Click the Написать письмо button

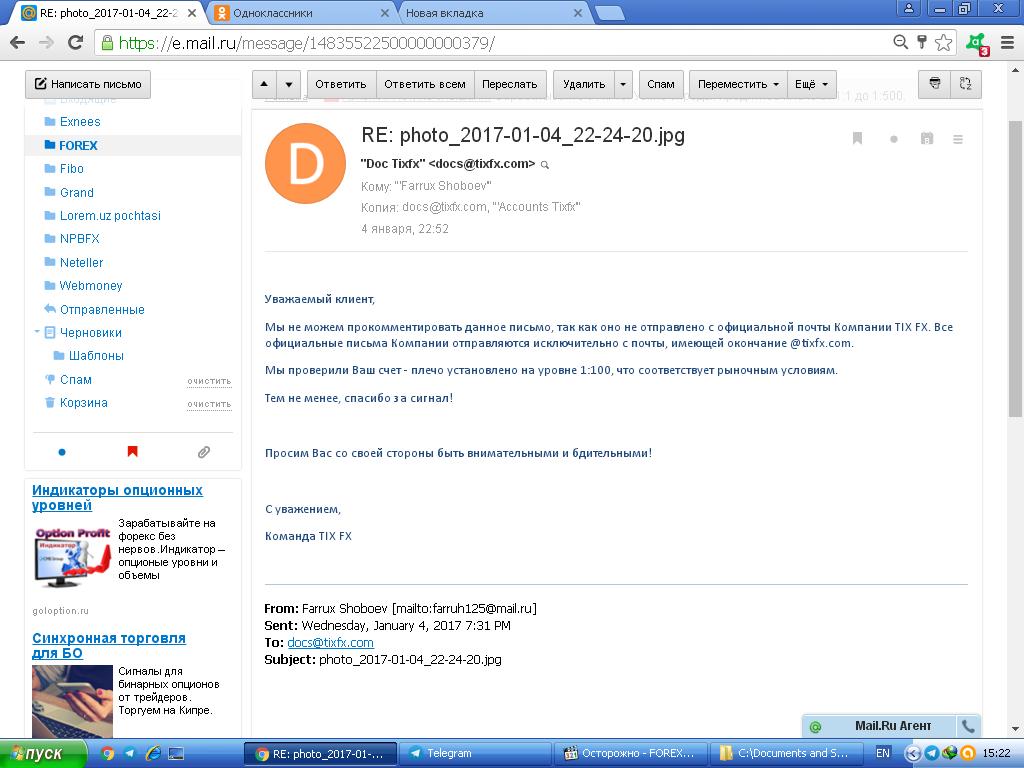point(88,84)
